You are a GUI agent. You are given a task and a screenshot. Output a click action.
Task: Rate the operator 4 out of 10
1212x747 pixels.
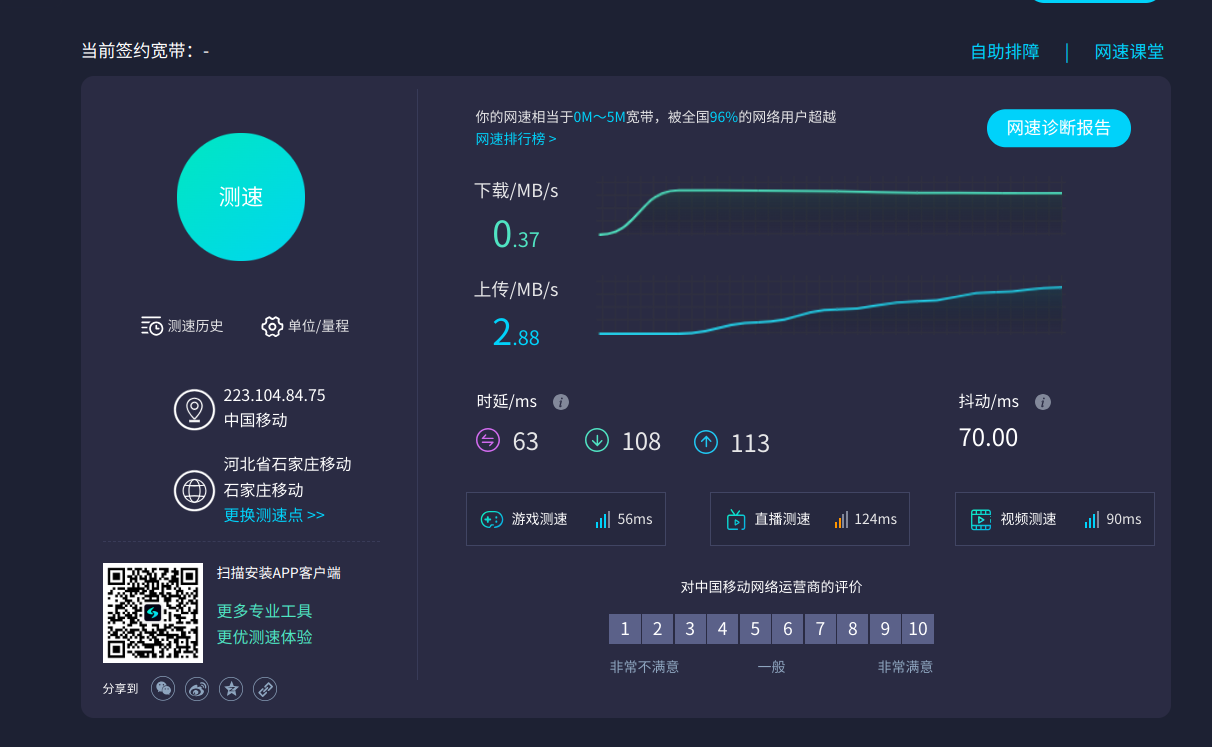click(x=722, y=629)
